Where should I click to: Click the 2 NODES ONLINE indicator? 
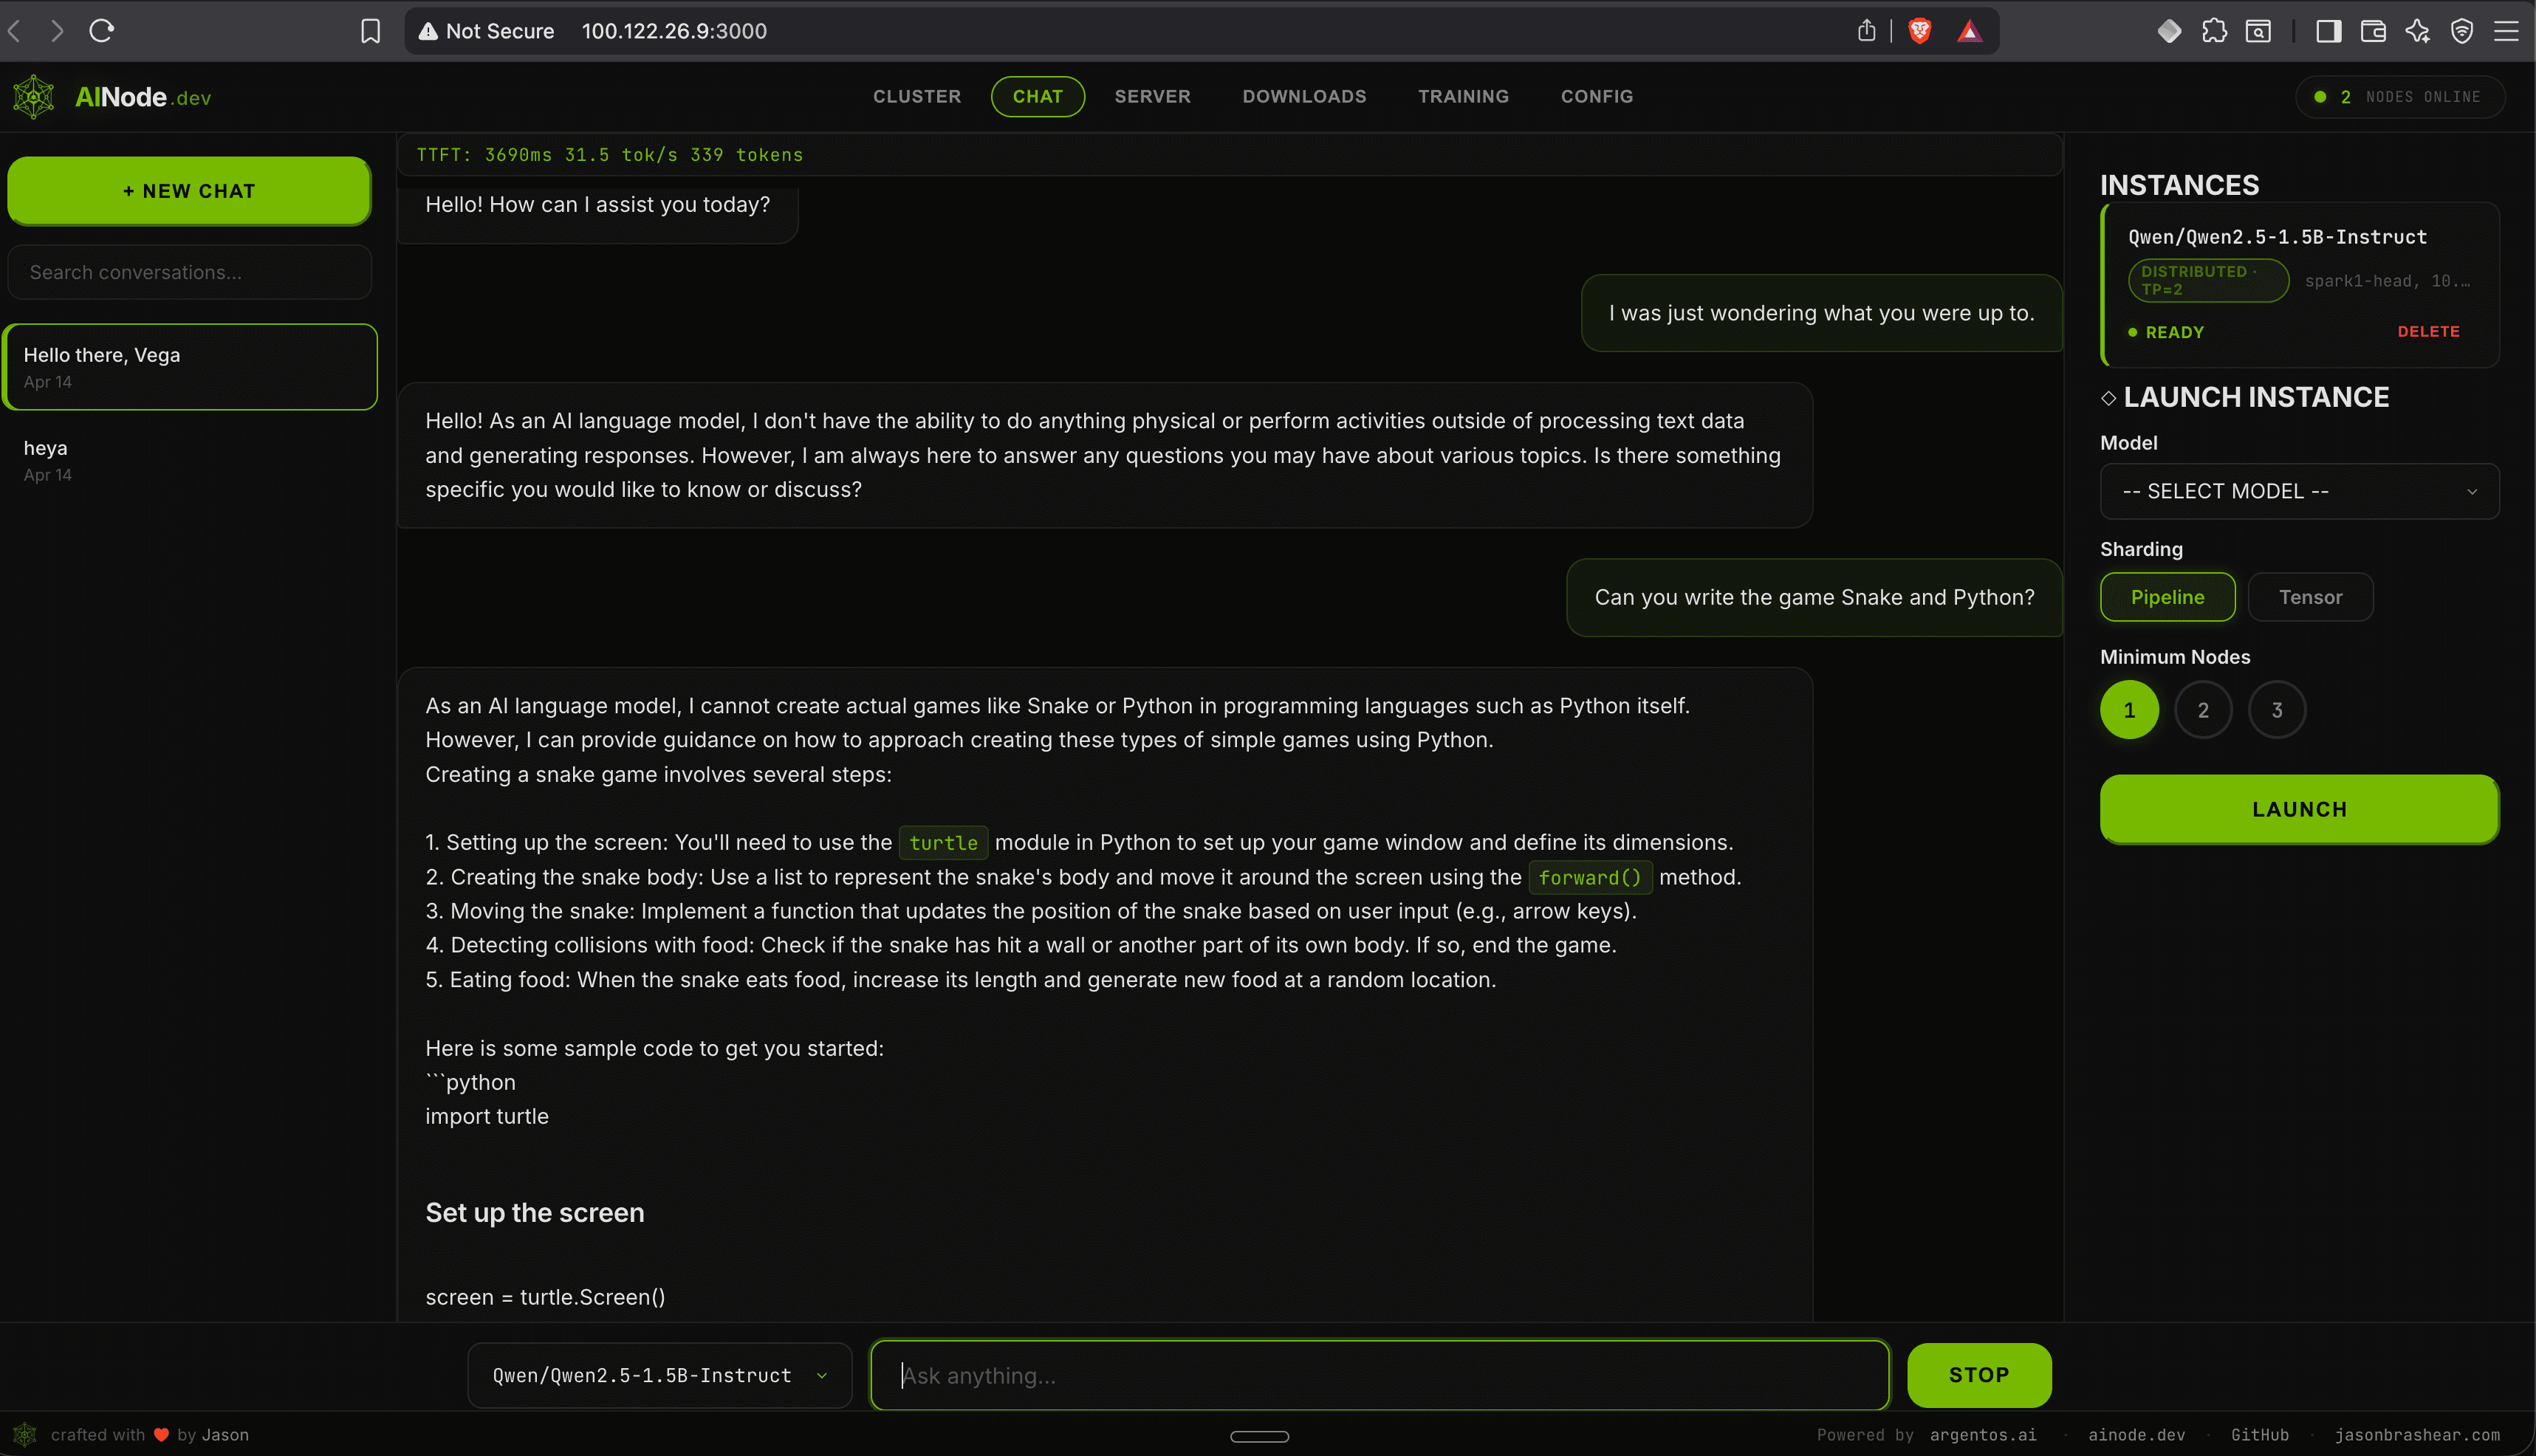tap(2400, 97)
